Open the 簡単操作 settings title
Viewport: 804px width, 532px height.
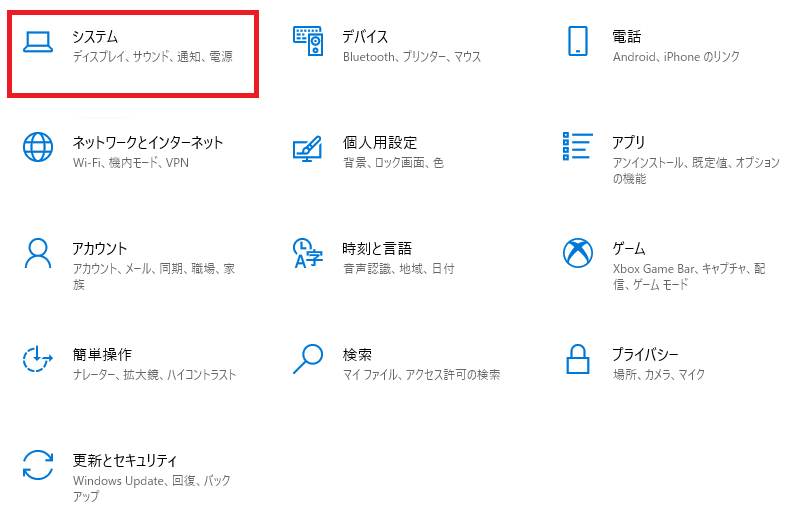[102, 355]
